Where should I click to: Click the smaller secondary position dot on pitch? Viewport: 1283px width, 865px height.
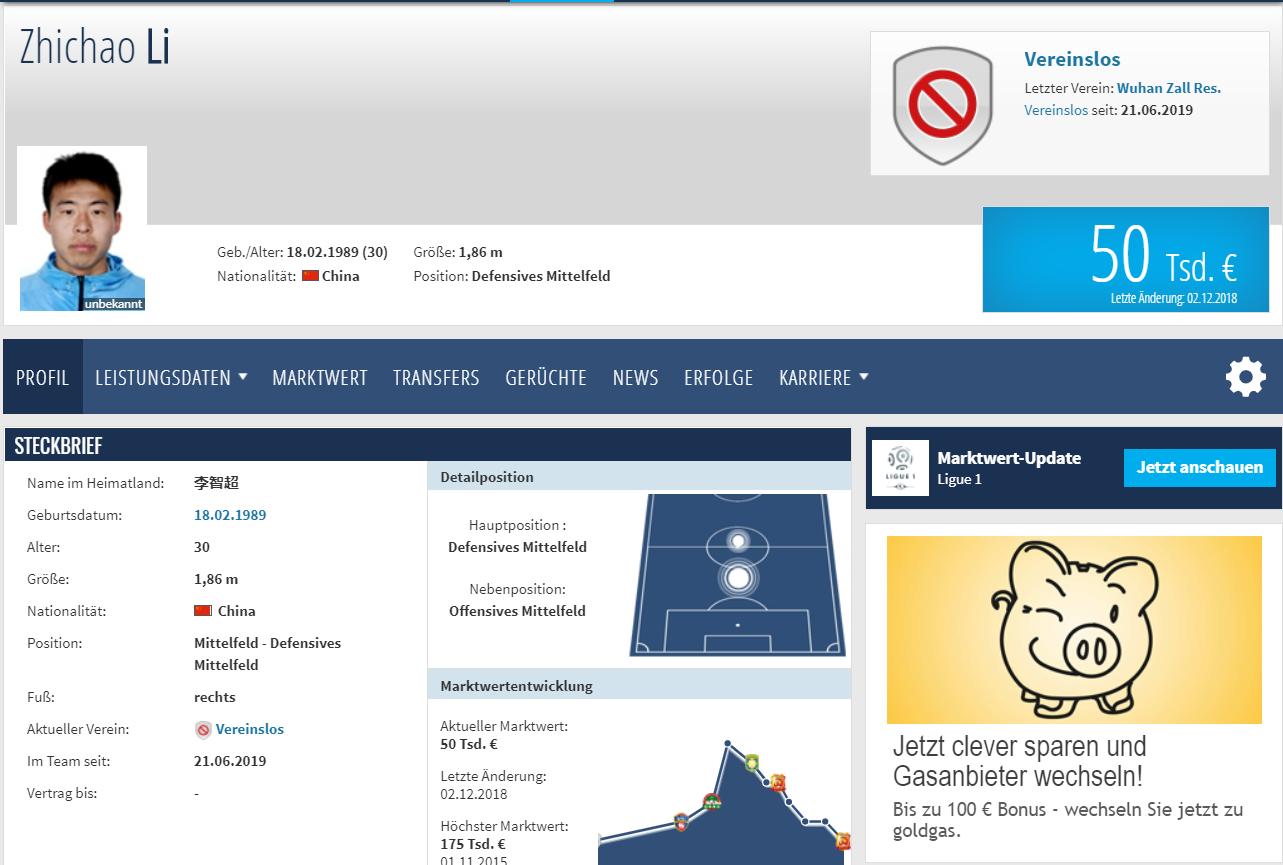[738, 542]
